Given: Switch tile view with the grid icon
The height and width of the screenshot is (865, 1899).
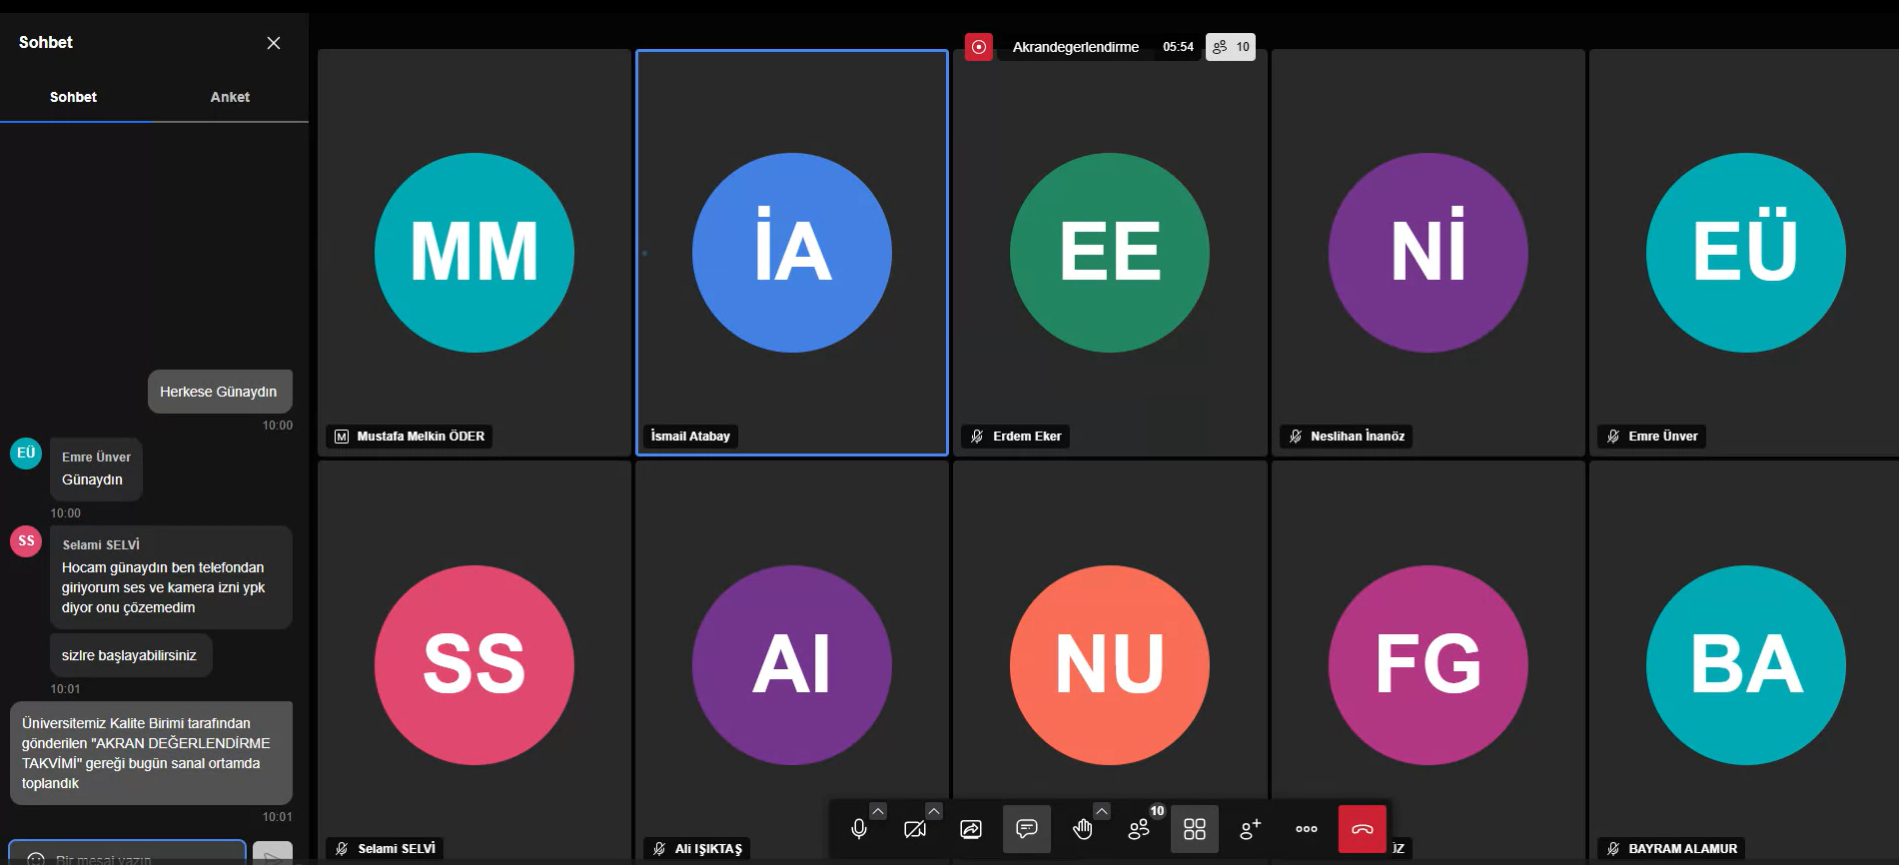Looking at the screenshot, I should pyautogui.click(x=1195, y=829).
